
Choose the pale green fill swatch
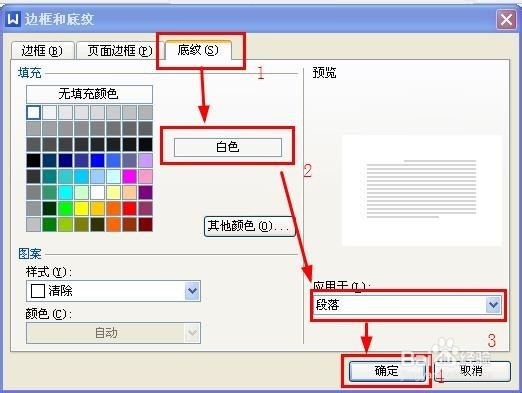tap(82, 193)
